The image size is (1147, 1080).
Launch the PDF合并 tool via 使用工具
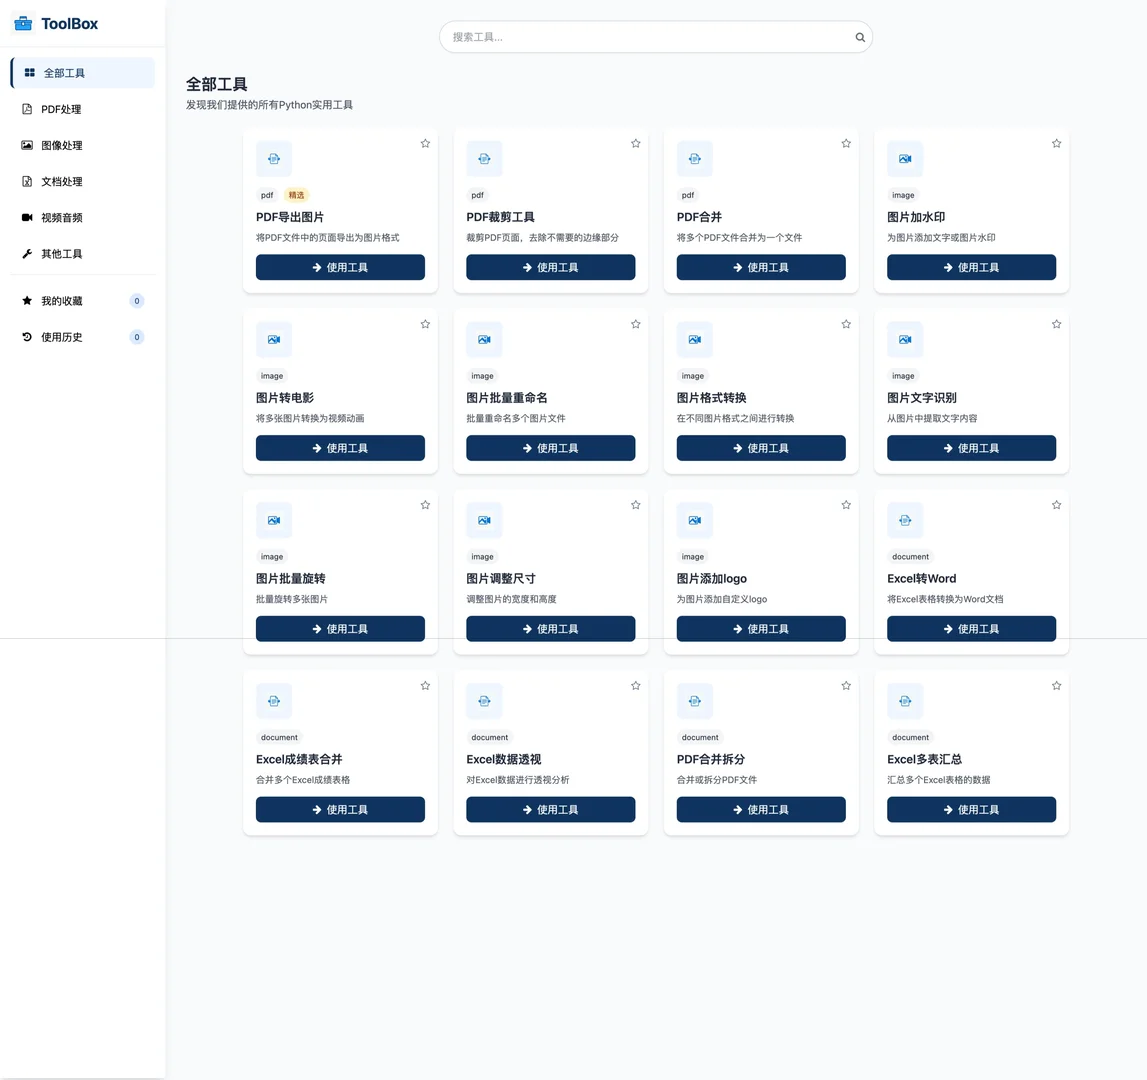pyautogui.click(x=761, y=267)
